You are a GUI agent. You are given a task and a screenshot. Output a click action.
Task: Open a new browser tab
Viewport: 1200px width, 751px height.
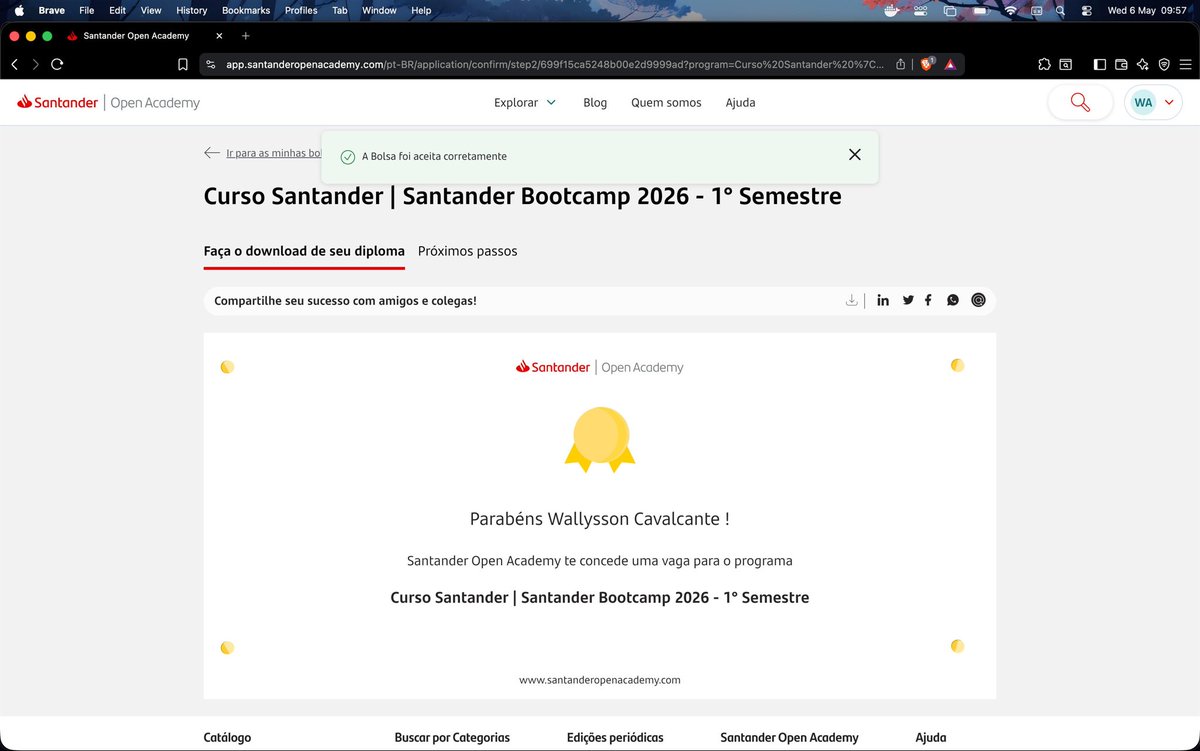click(246, 36)
